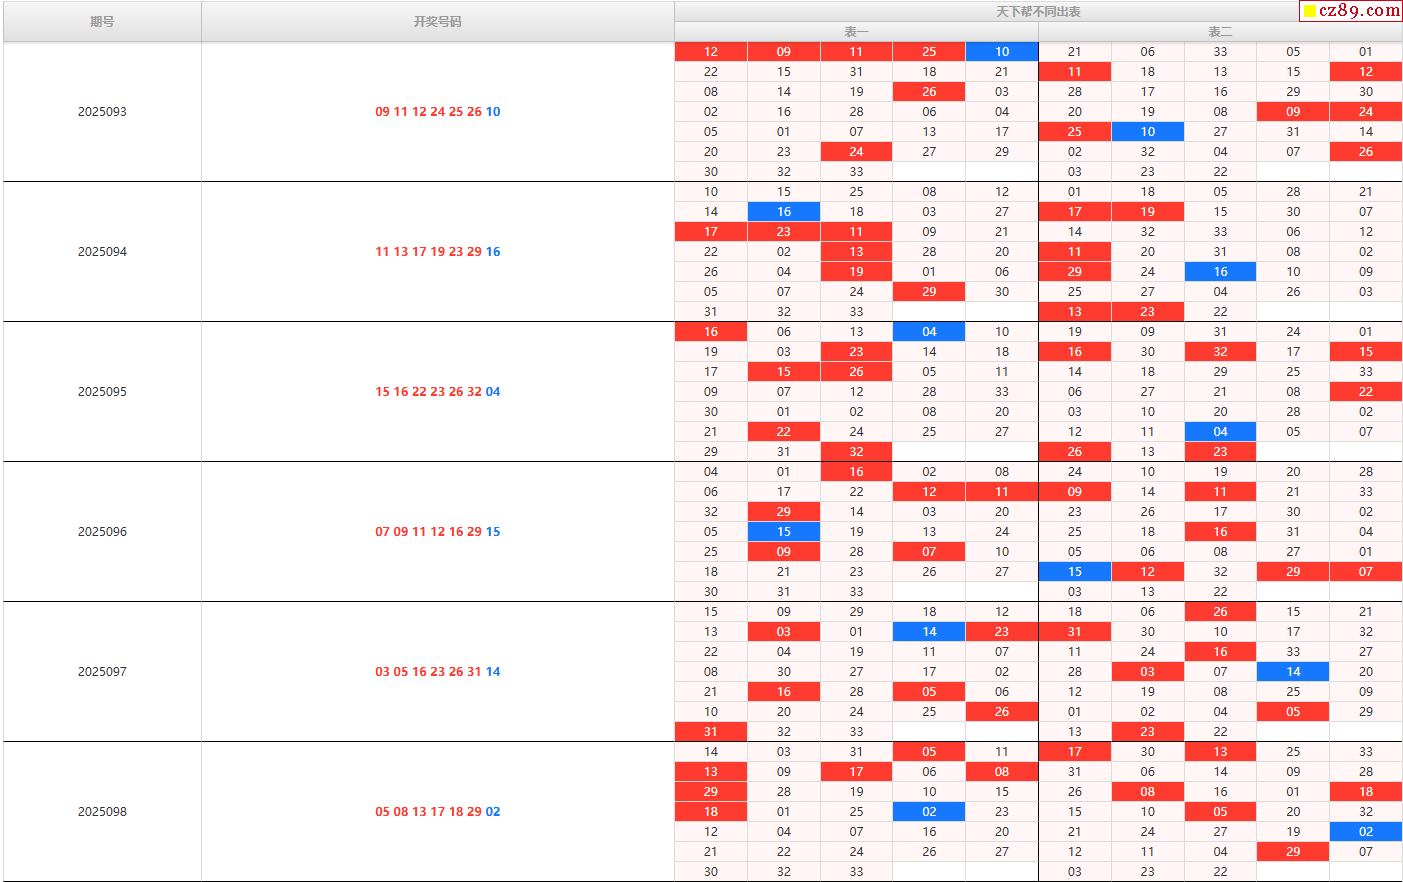Click blue 10 in 表二 for 2025093
Viewport: 1403px width, 882px height.
1147,131
